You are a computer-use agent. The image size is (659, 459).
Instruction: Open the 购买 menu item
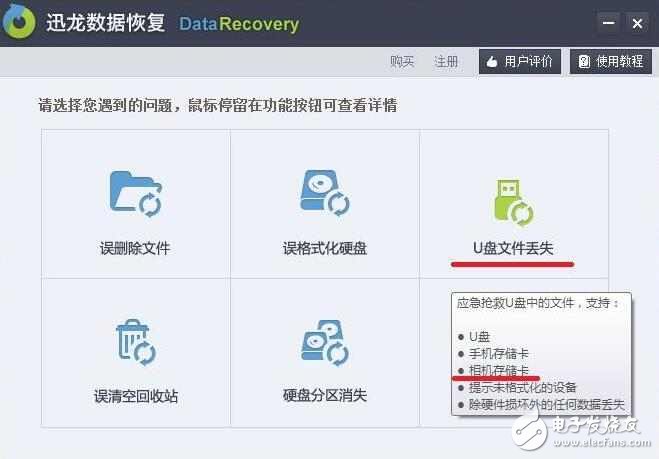click(402, 62)
